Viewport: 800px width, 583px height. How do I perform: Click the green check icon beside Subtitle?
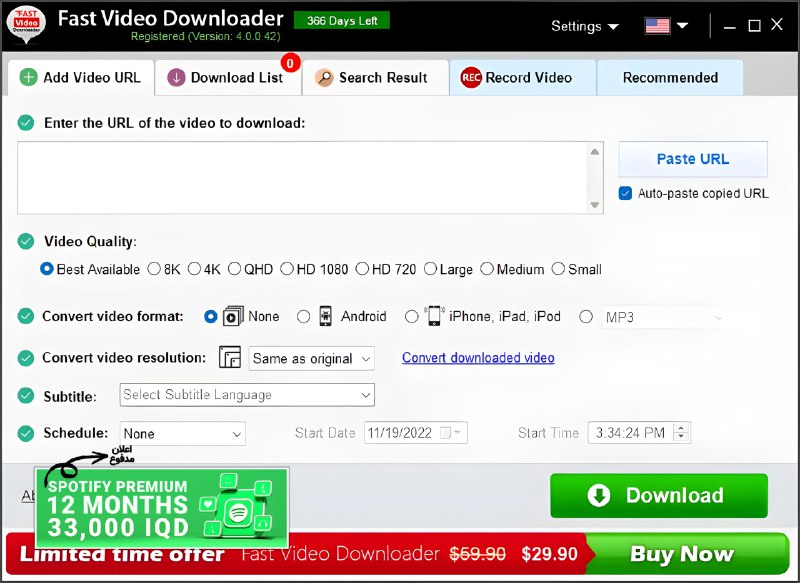26,396
